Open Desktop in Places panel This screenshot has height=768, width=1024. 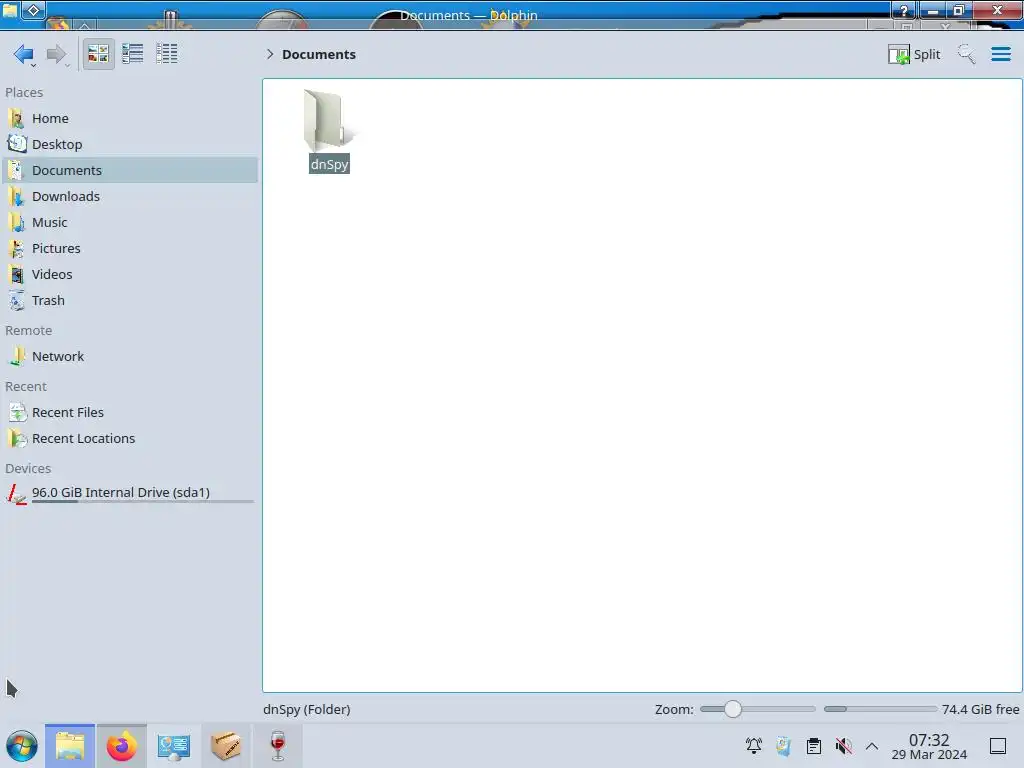point(131,144)
